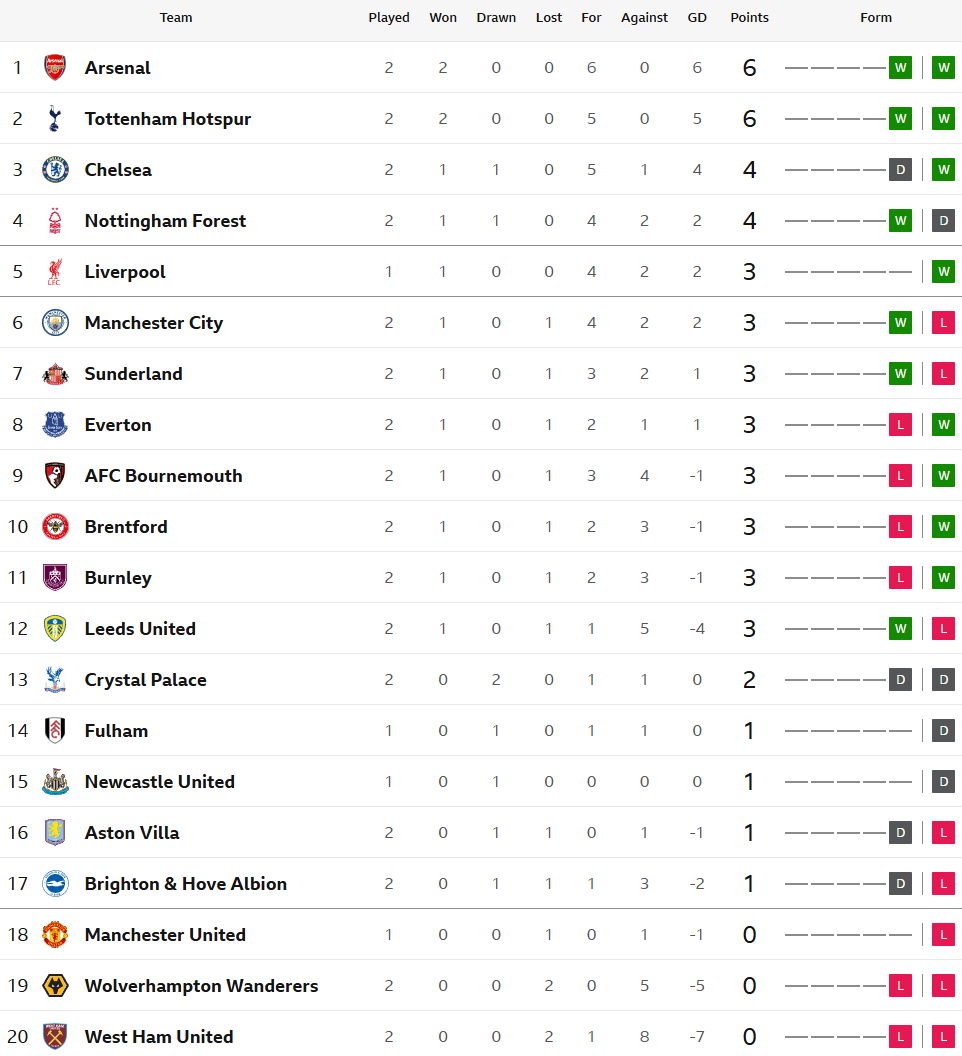
Task: Click Manchester City's red L form badge
Action: (x=944, y=323)
